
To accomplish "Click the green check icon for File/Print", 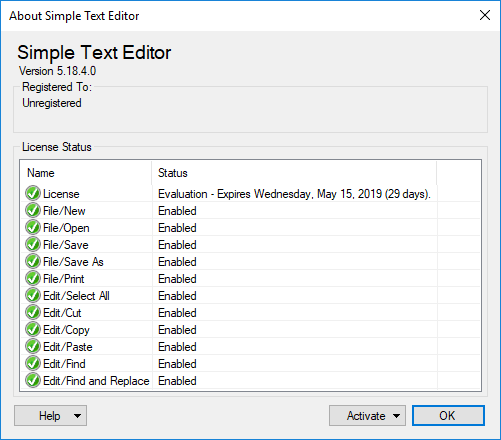I will [x=33, y=278].
